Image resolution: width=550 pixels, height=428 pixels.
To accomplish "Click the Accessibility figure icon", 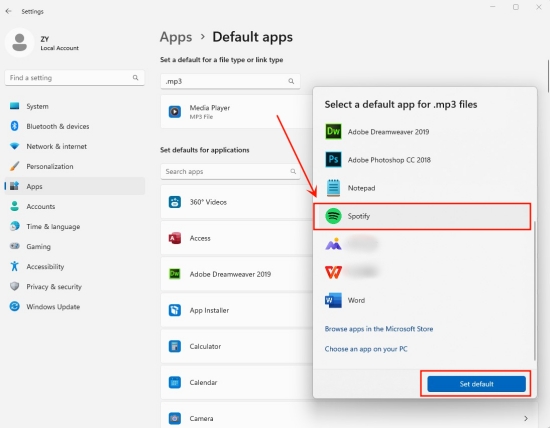I will coord(14,266).
